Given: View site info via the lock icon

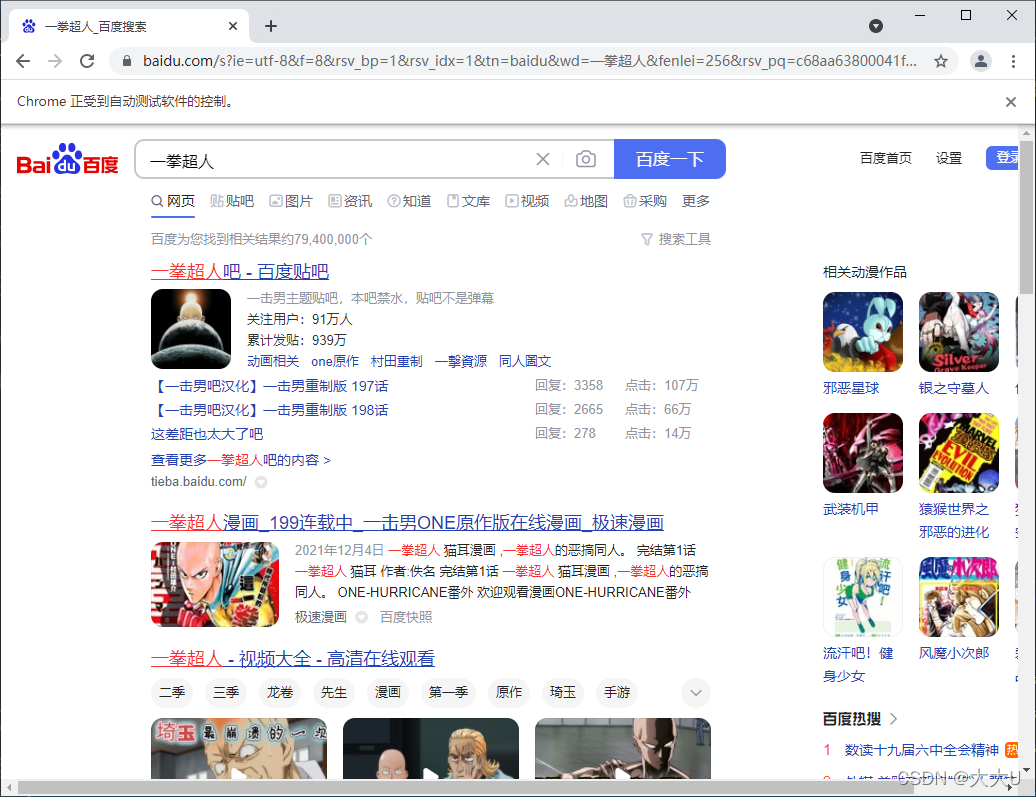Looking at the screenshot, I should point(127,61).
